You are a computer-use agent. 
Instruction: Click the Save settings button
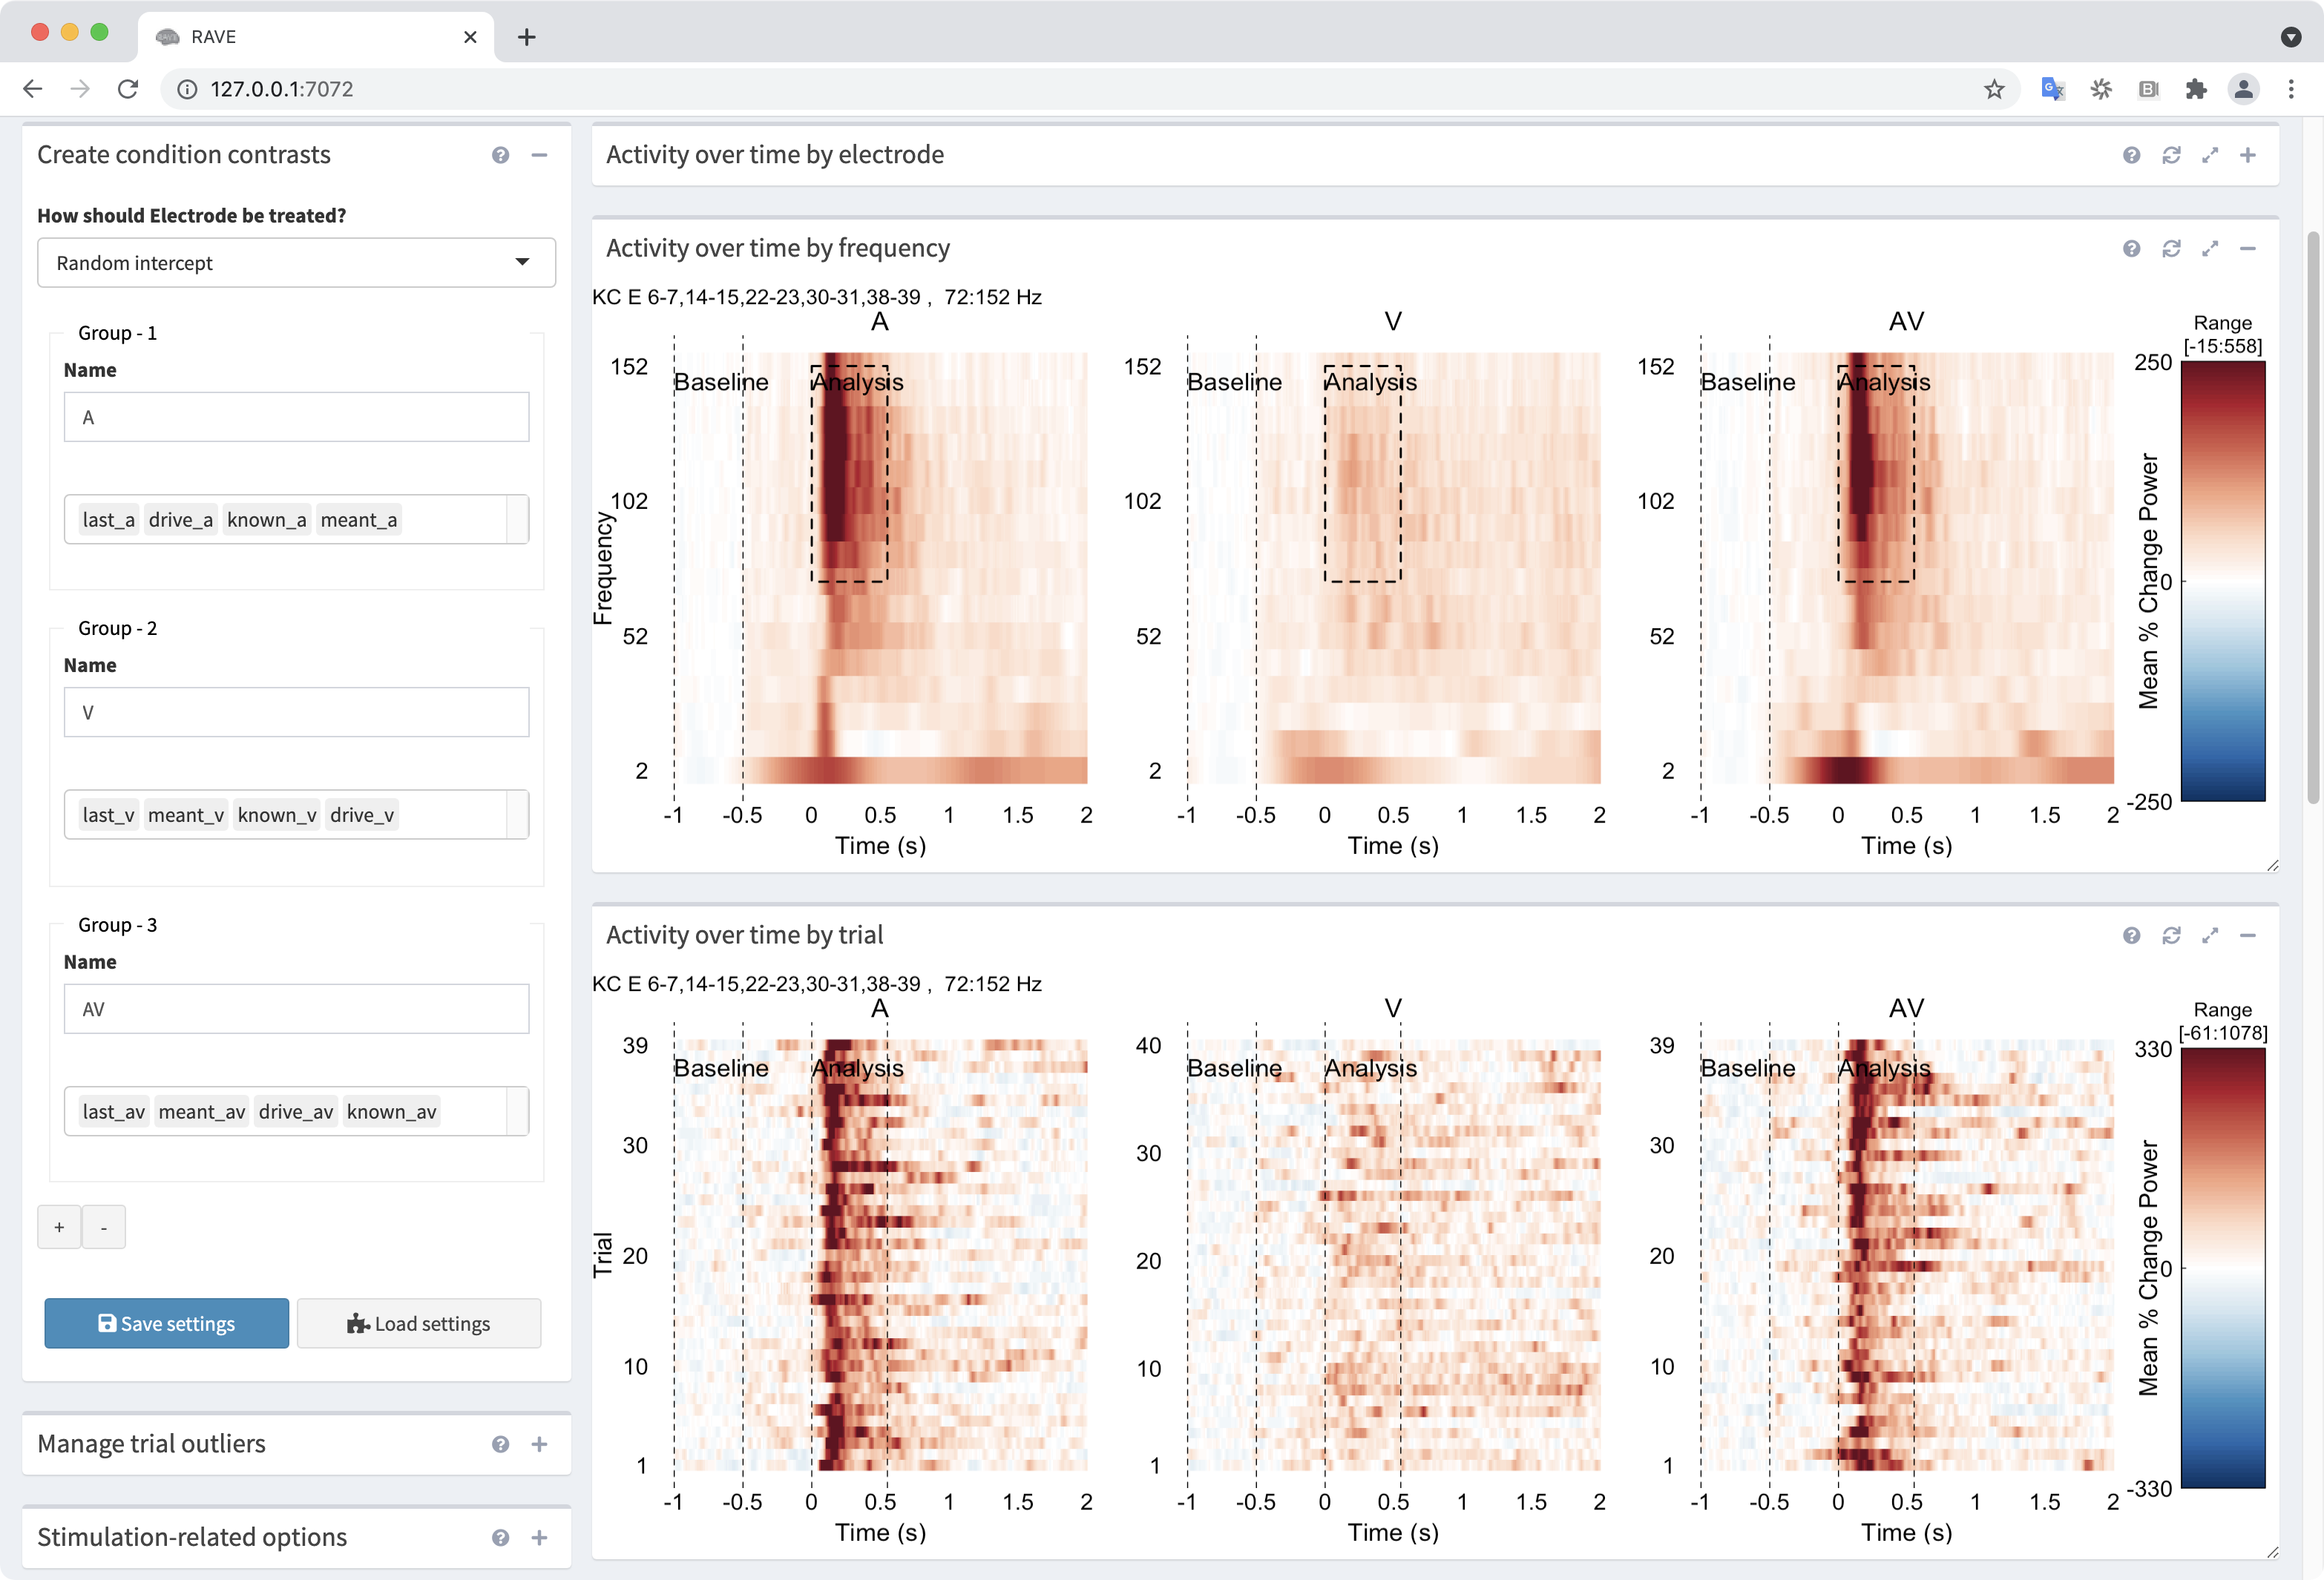point(167,1323)
